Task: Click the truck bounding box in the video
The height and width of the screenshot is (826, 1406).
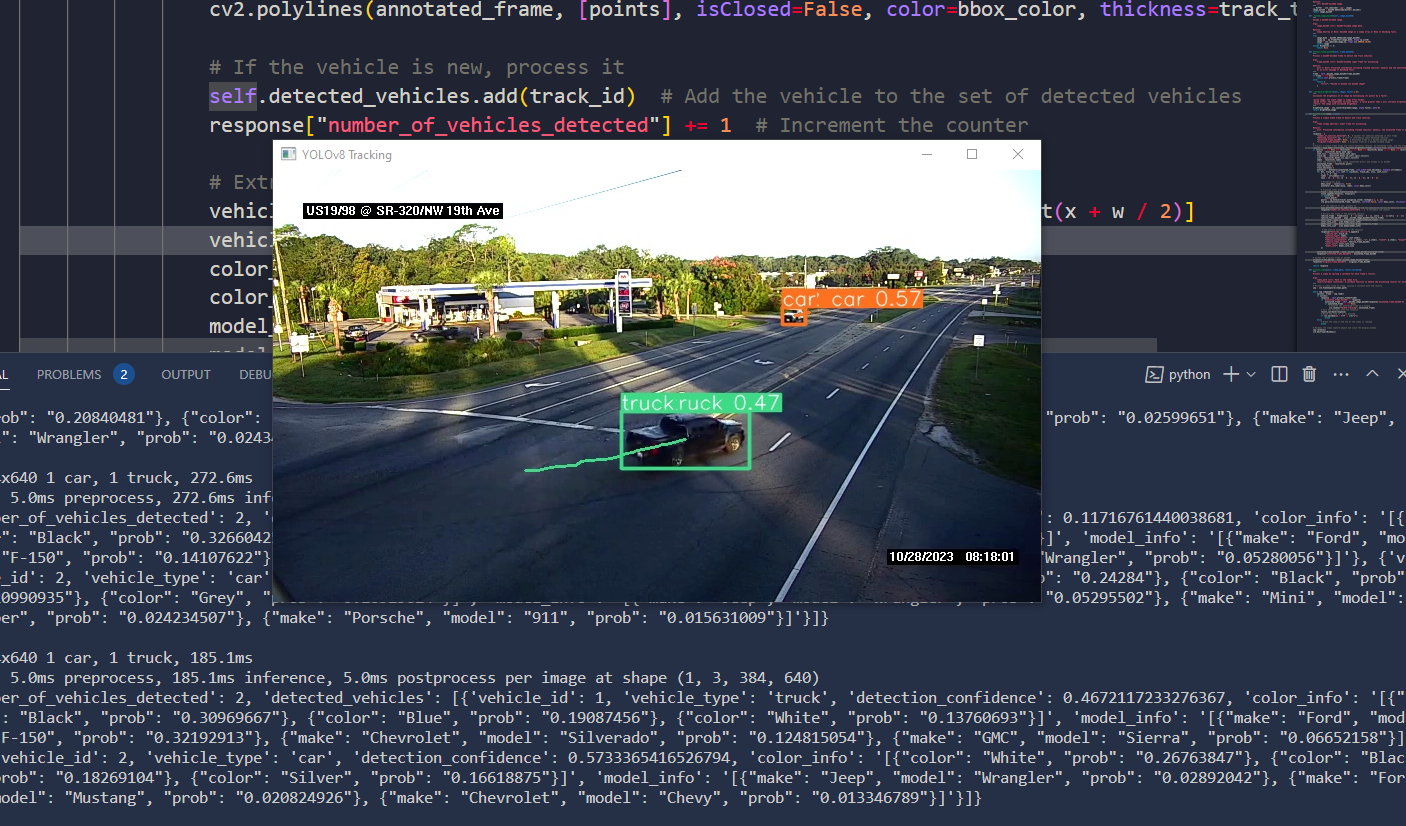Action: (685, 440)
